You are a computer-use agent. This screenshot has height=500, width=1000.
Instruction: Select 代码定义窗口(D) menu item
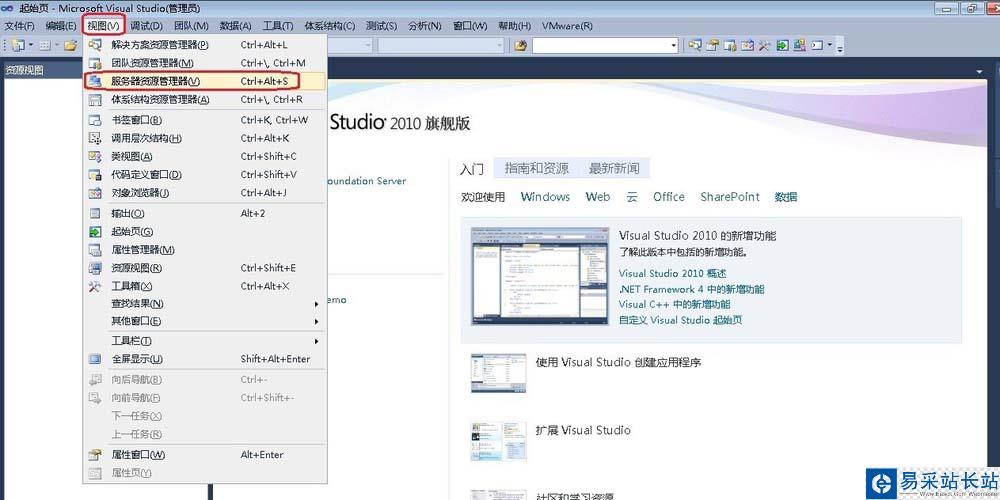[x=205, y=175]
